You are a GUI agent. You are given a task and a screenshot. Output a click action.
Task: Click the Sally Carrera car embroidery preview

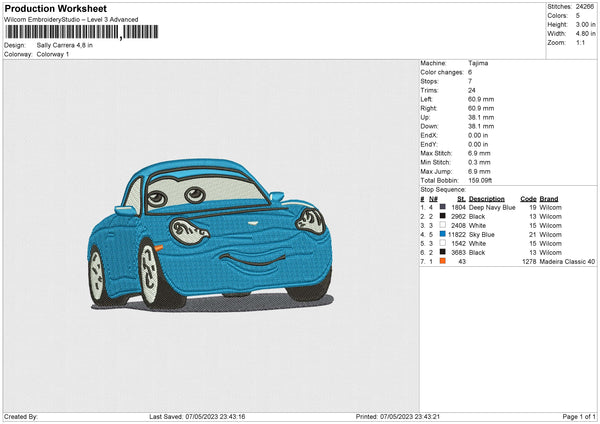pos(210,234)
